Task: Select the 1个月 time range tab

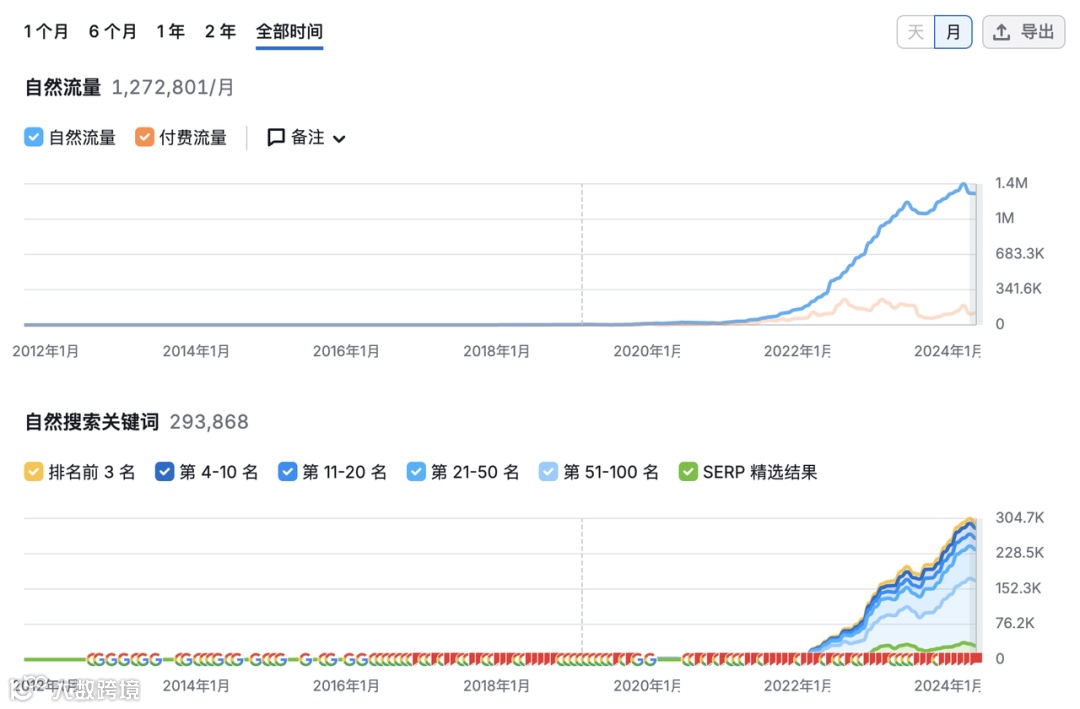Action: click(x=46, y=31)
